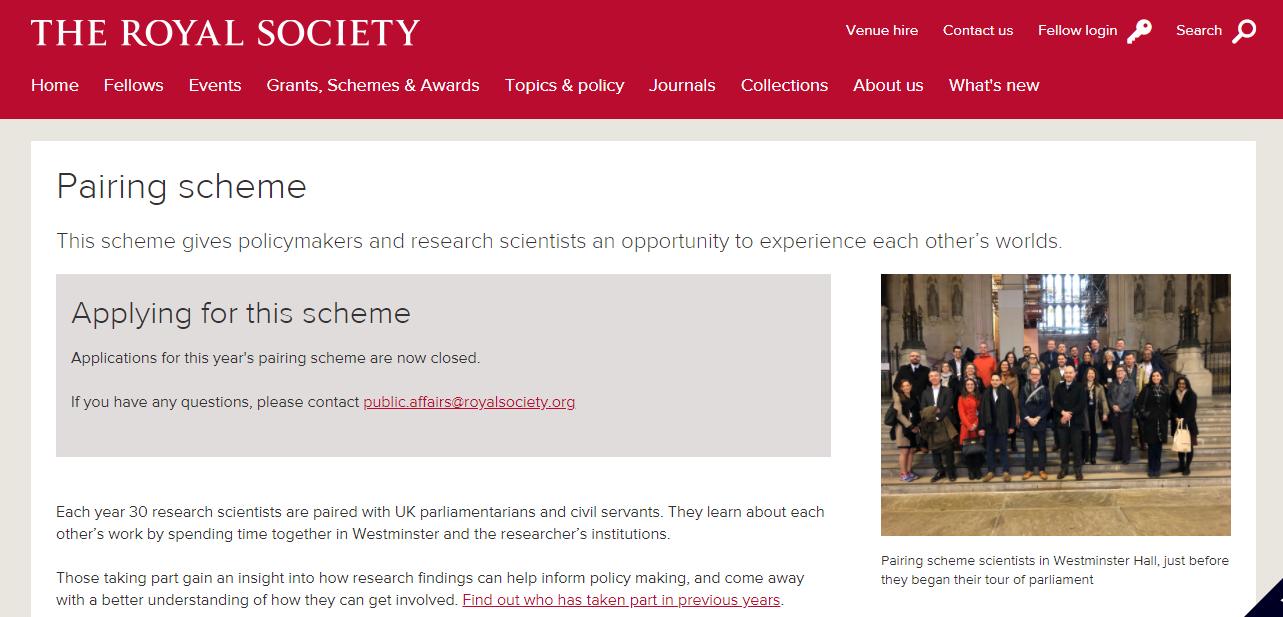Screen dimensions: 1283x617
Task: Click the Search text label
Action: click(x=1199, y=31)
